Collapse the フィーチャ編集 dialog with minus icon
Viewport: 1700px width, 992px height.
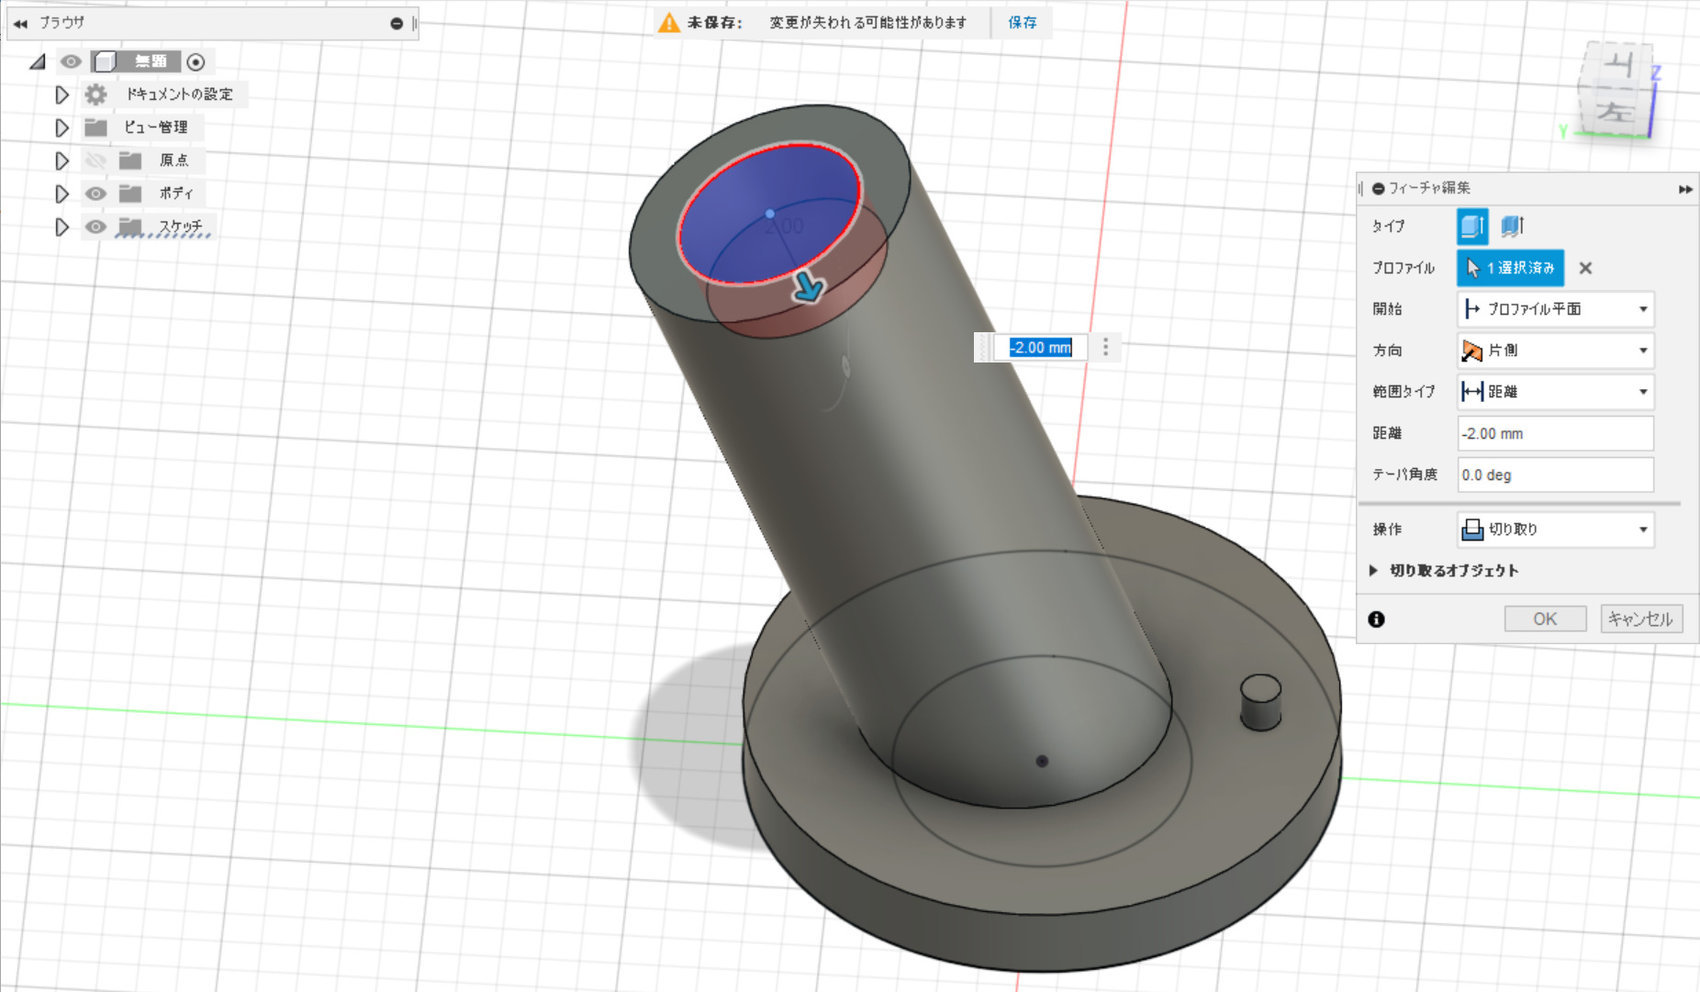click(x=1378, y=188)
